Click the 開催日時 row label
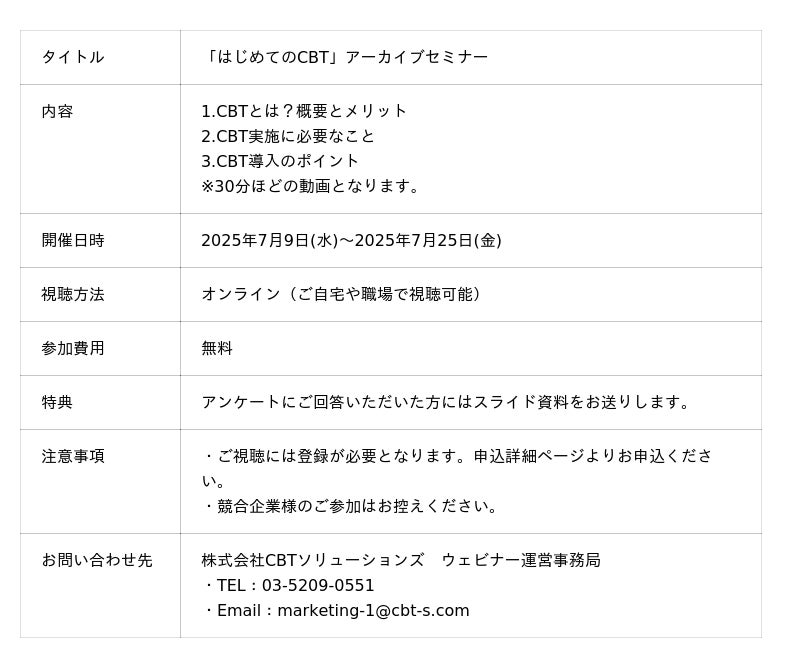This screenshot has width=800, height=668. click(72, 240)
